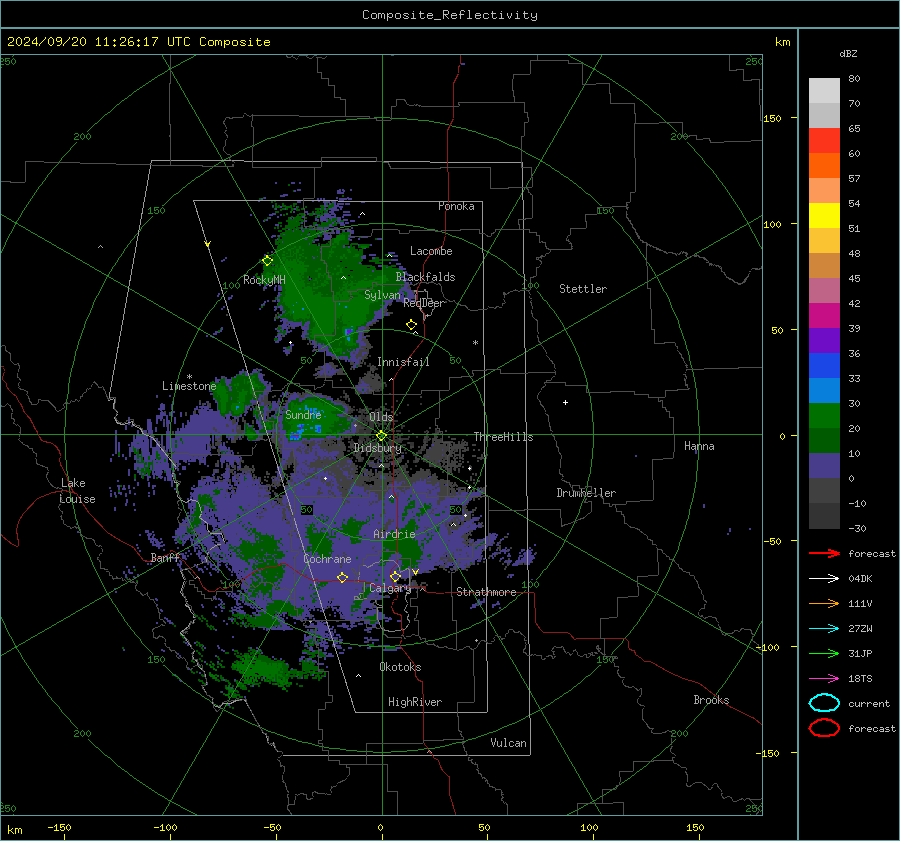The image size is (900, 841).
Task: Click the red forecast arrow in legend
Action: click(x=824, y=553)
